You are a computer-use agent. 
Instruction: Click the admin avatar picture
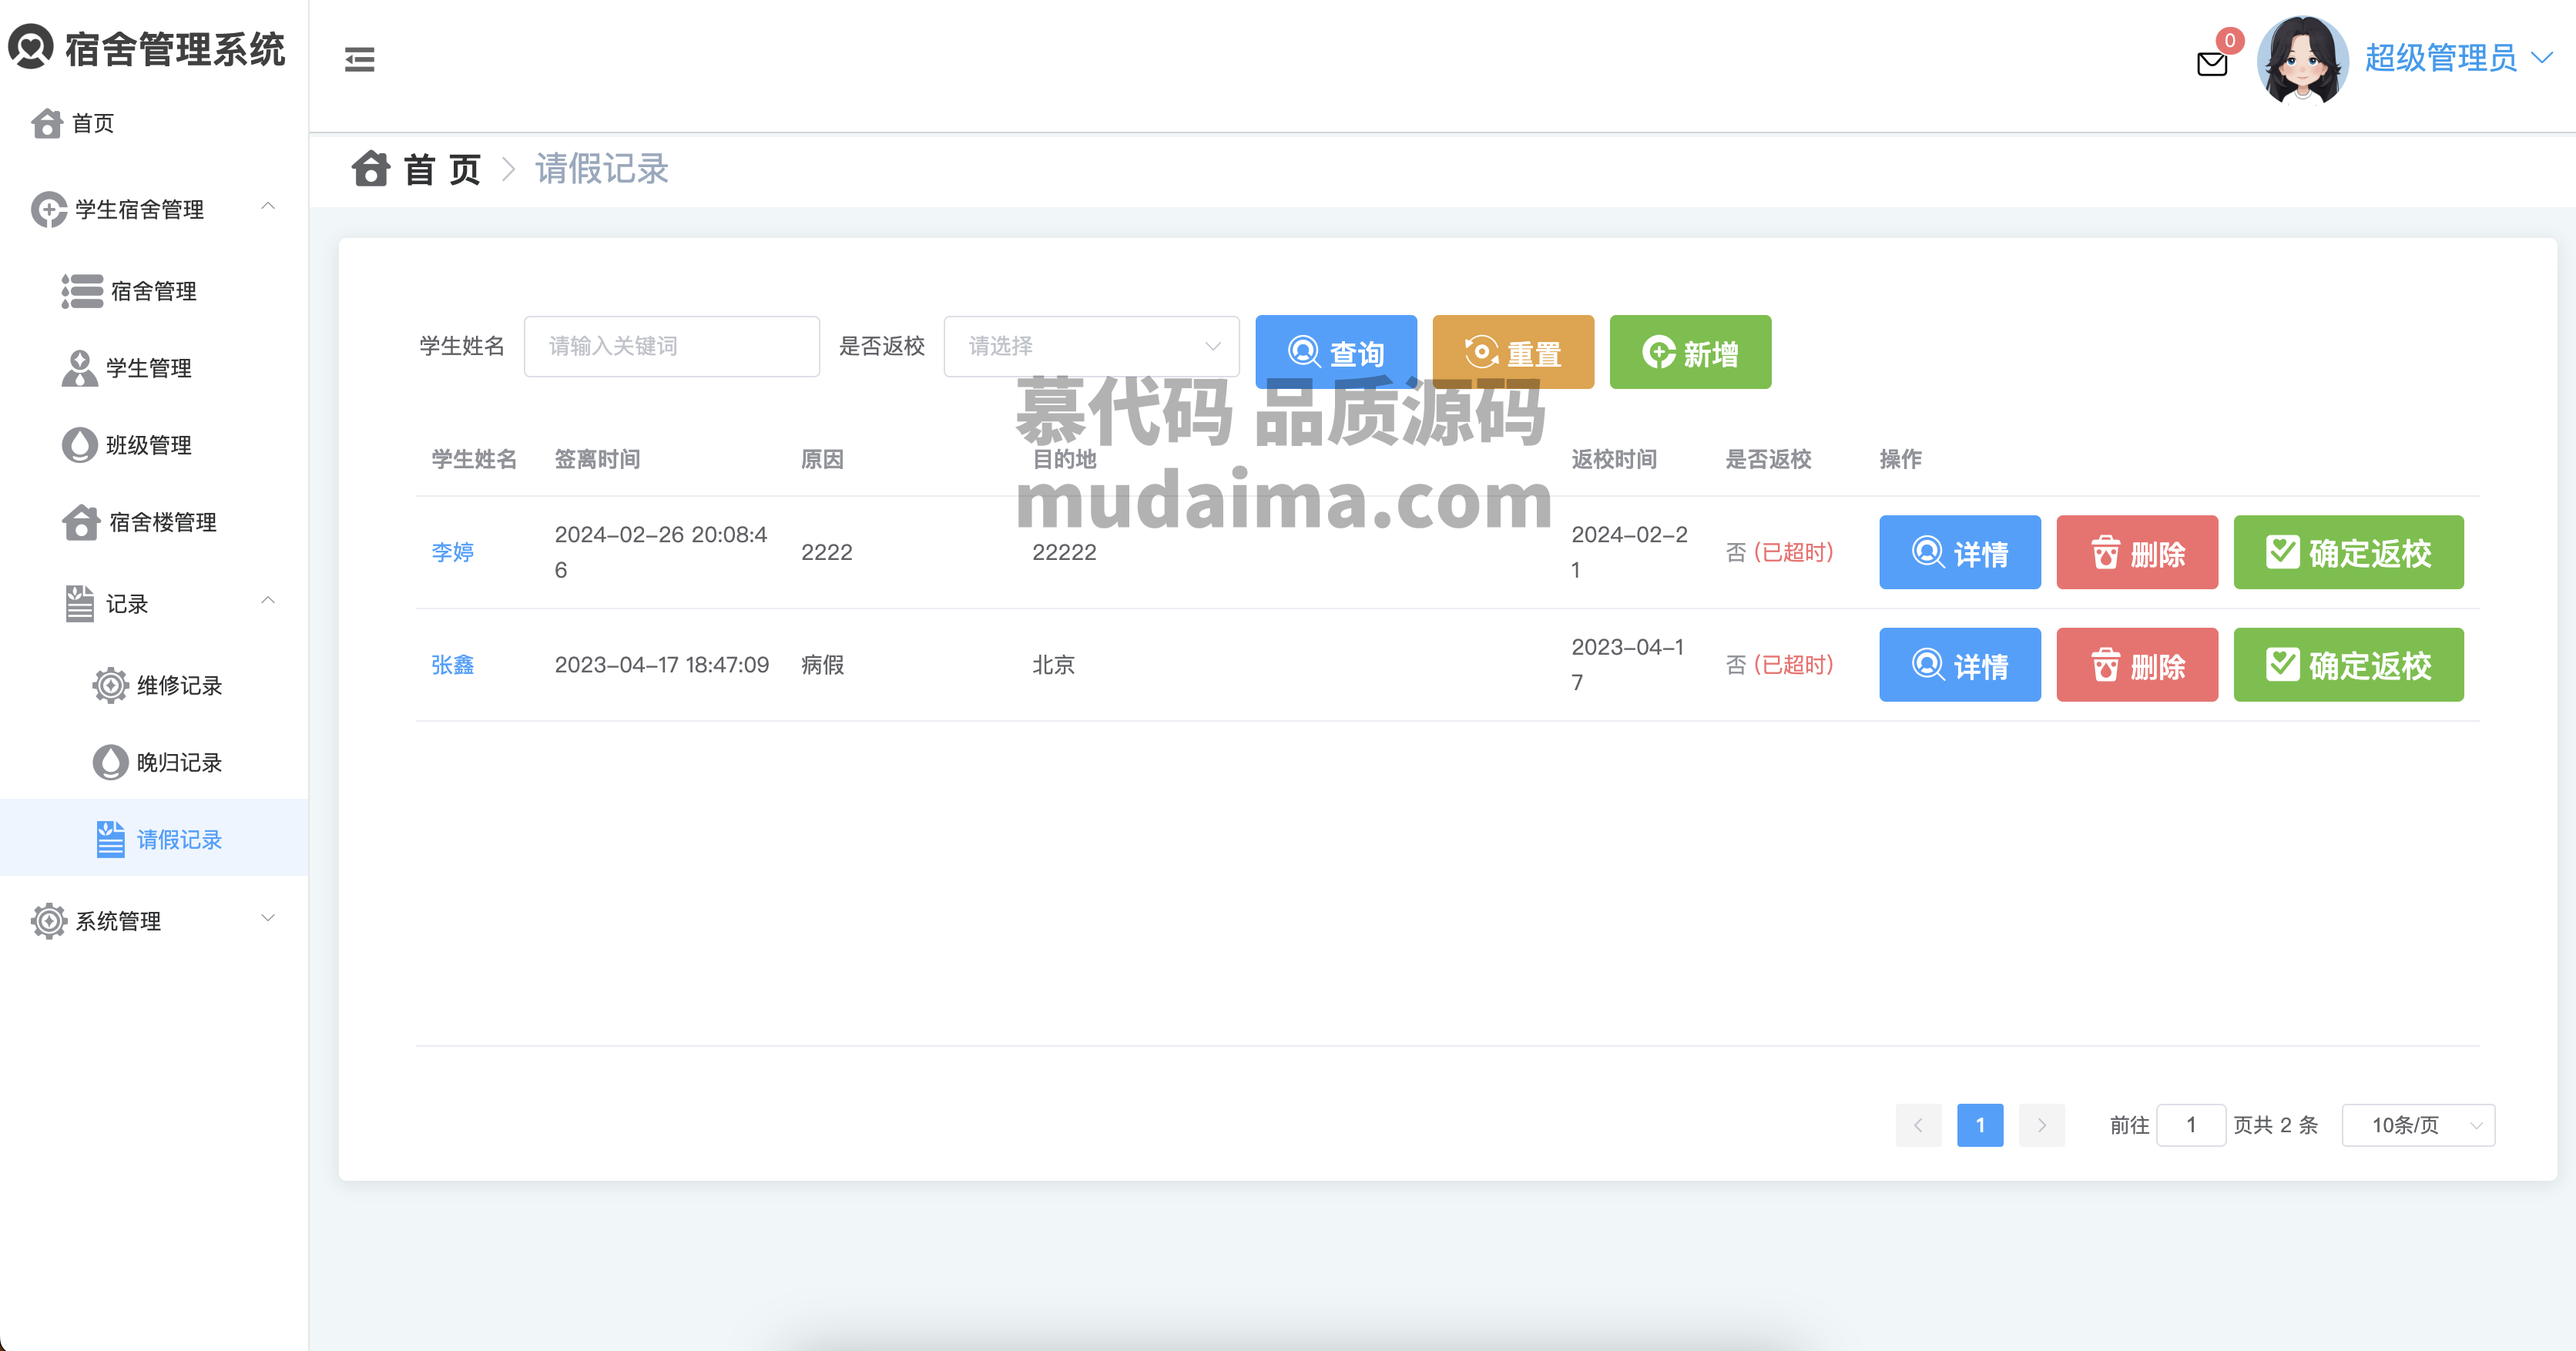[x=2303, y=60]
